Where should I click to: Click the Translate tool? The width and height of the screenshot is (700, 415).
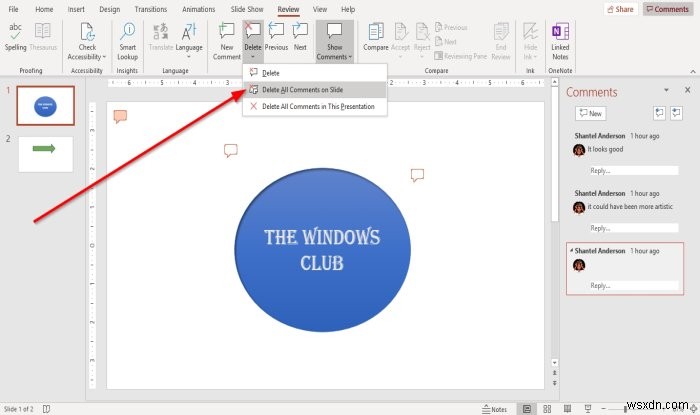pyautogui.click(x=161, y=37)
